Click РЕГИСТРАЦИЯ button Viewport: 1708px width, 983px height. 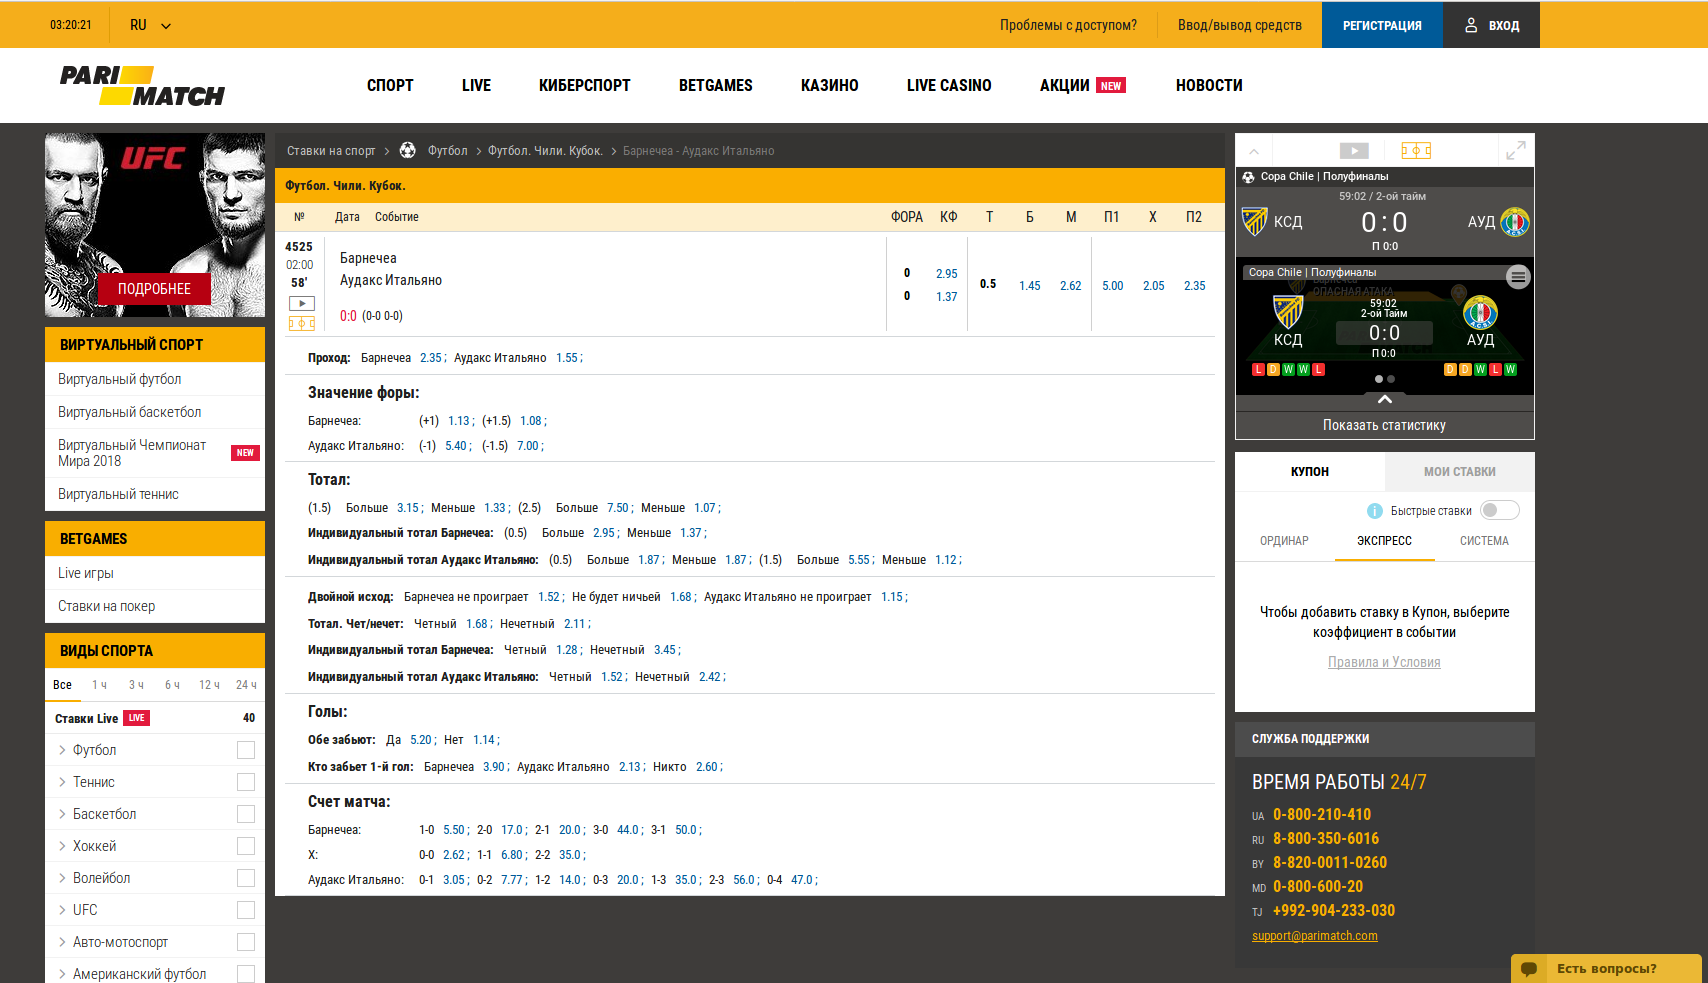click(x=1382, y=25)
